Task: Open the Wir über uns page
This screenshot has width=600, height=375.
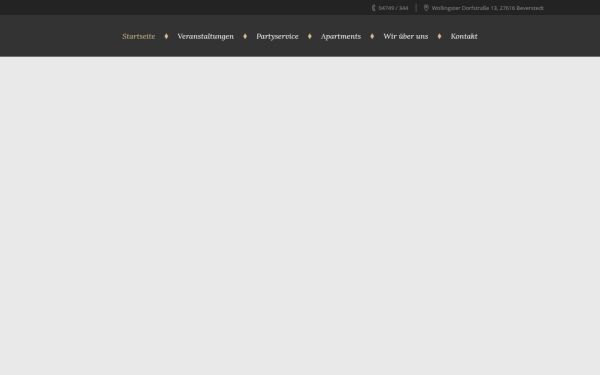Action: pyautogui.click(x=406, y=36)
